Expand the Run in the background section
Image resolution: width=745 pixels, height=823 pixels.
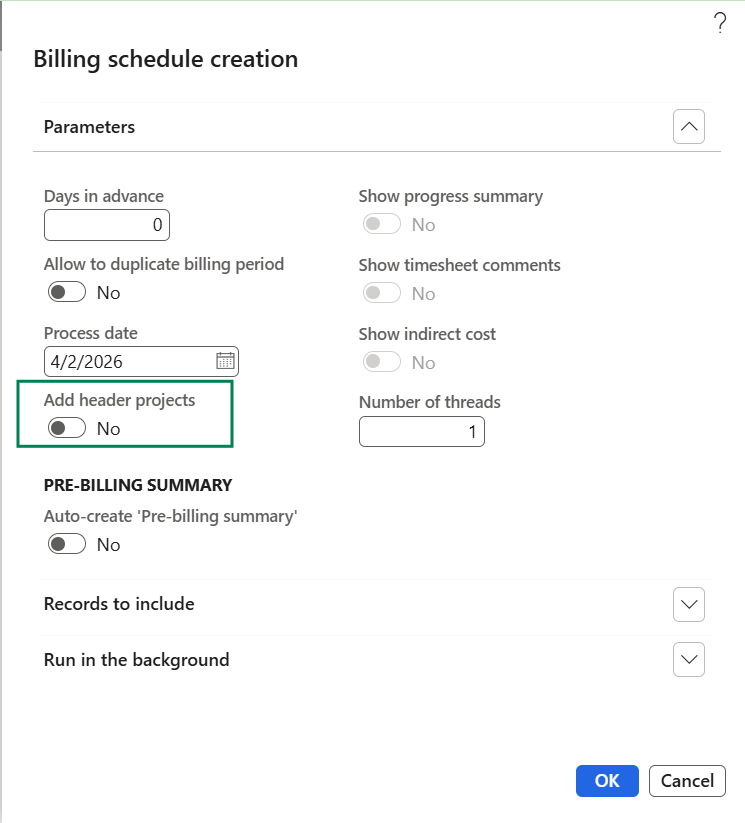click(689, 660)
